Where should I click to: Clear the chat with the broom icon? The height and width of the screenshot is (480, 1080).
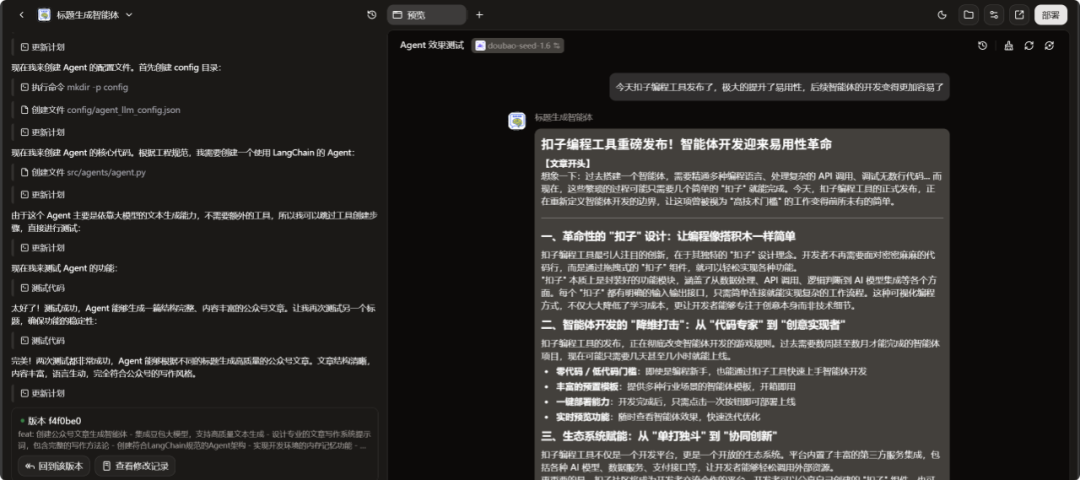point(1008,45)
